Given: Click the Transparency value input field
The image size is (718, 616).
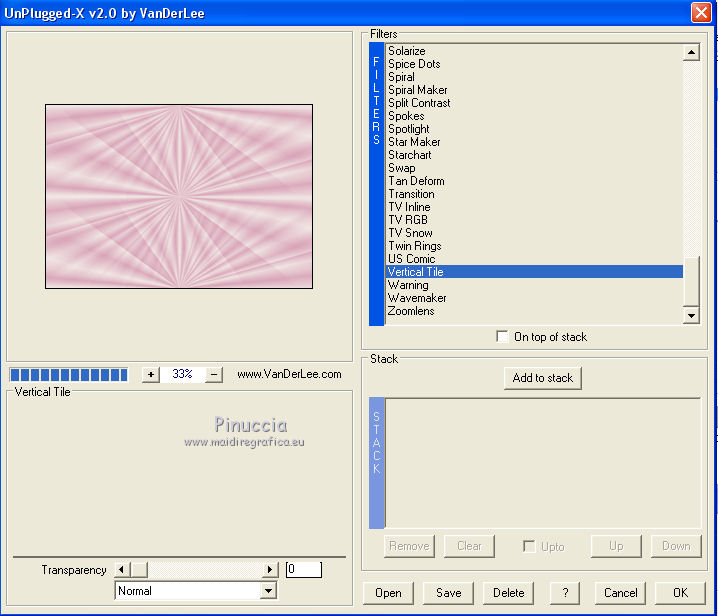Looking at the screenshot, I should click(x=304, y=569).
